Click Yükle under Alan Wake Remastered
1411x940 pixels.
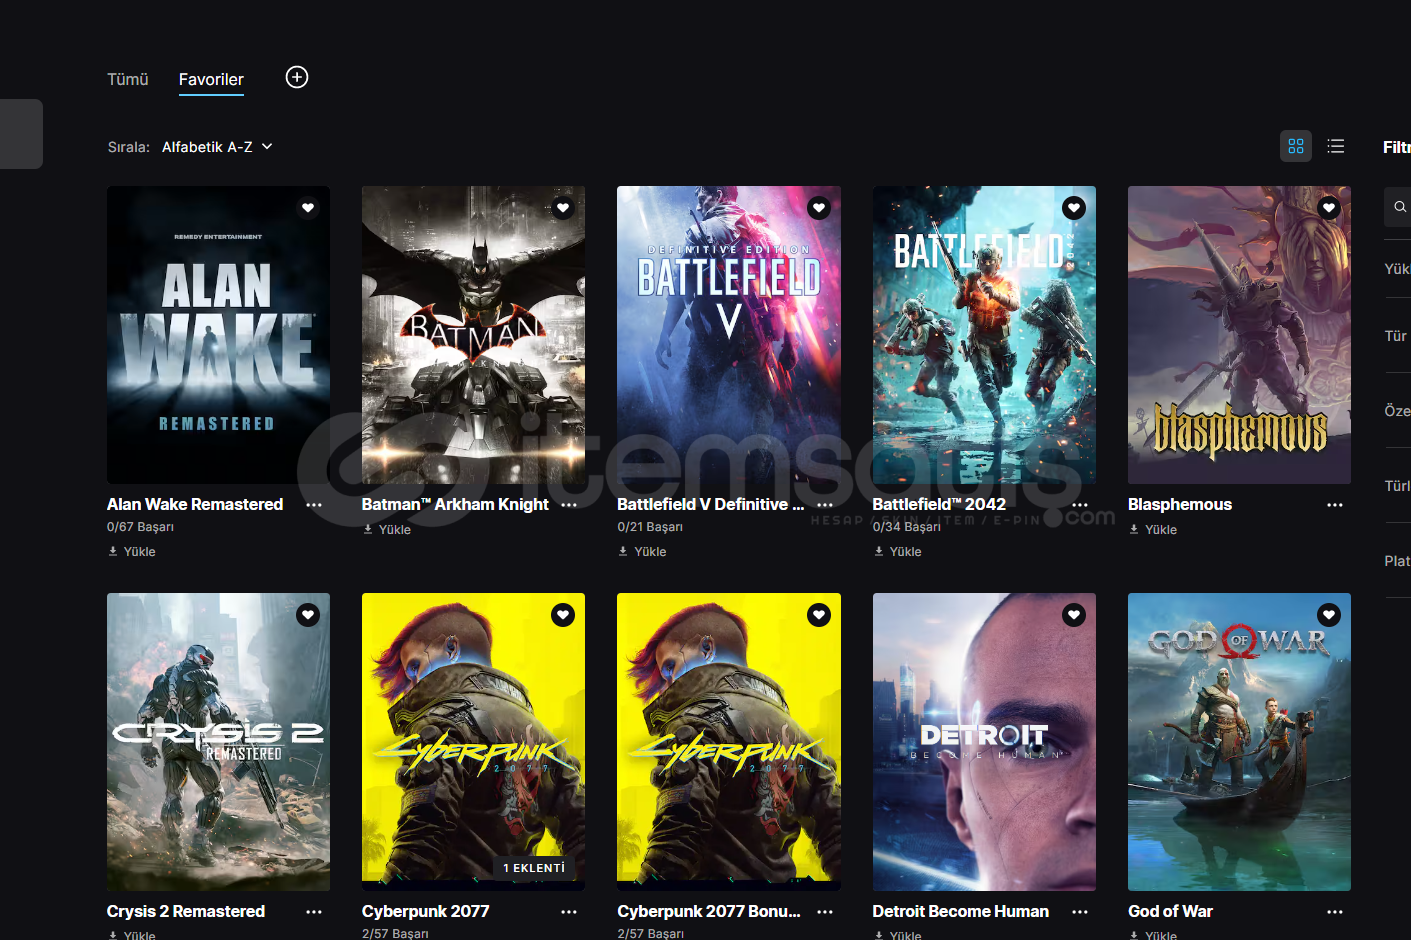click(132, 551)
